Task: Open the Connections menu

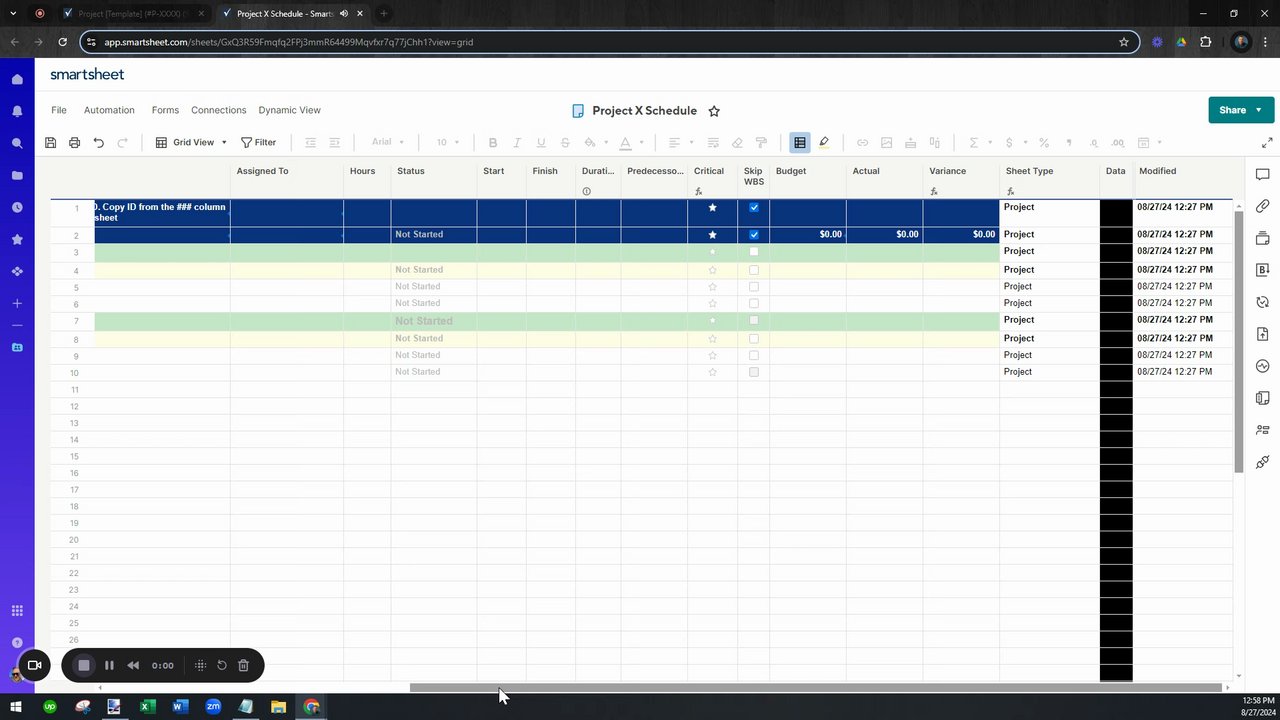Action: (219, 110)
